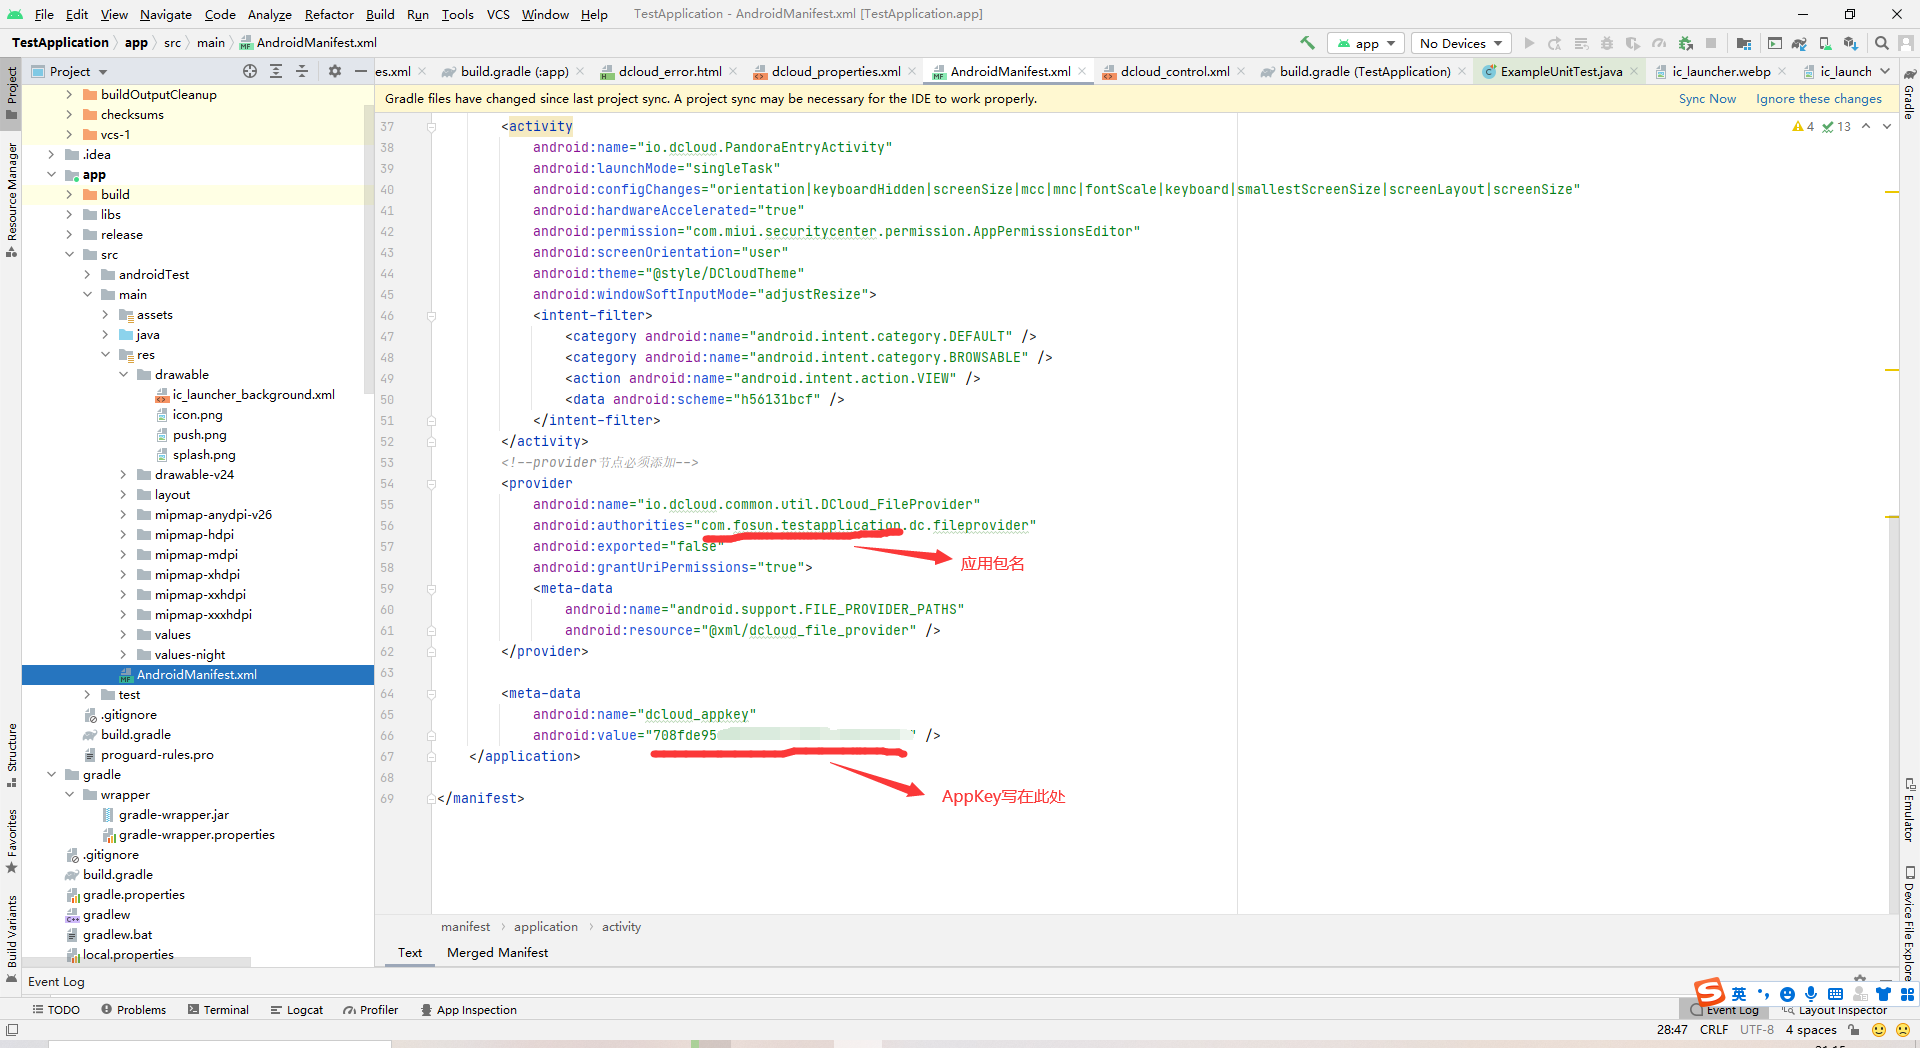Collapse the drawable folder

[123, 374]
